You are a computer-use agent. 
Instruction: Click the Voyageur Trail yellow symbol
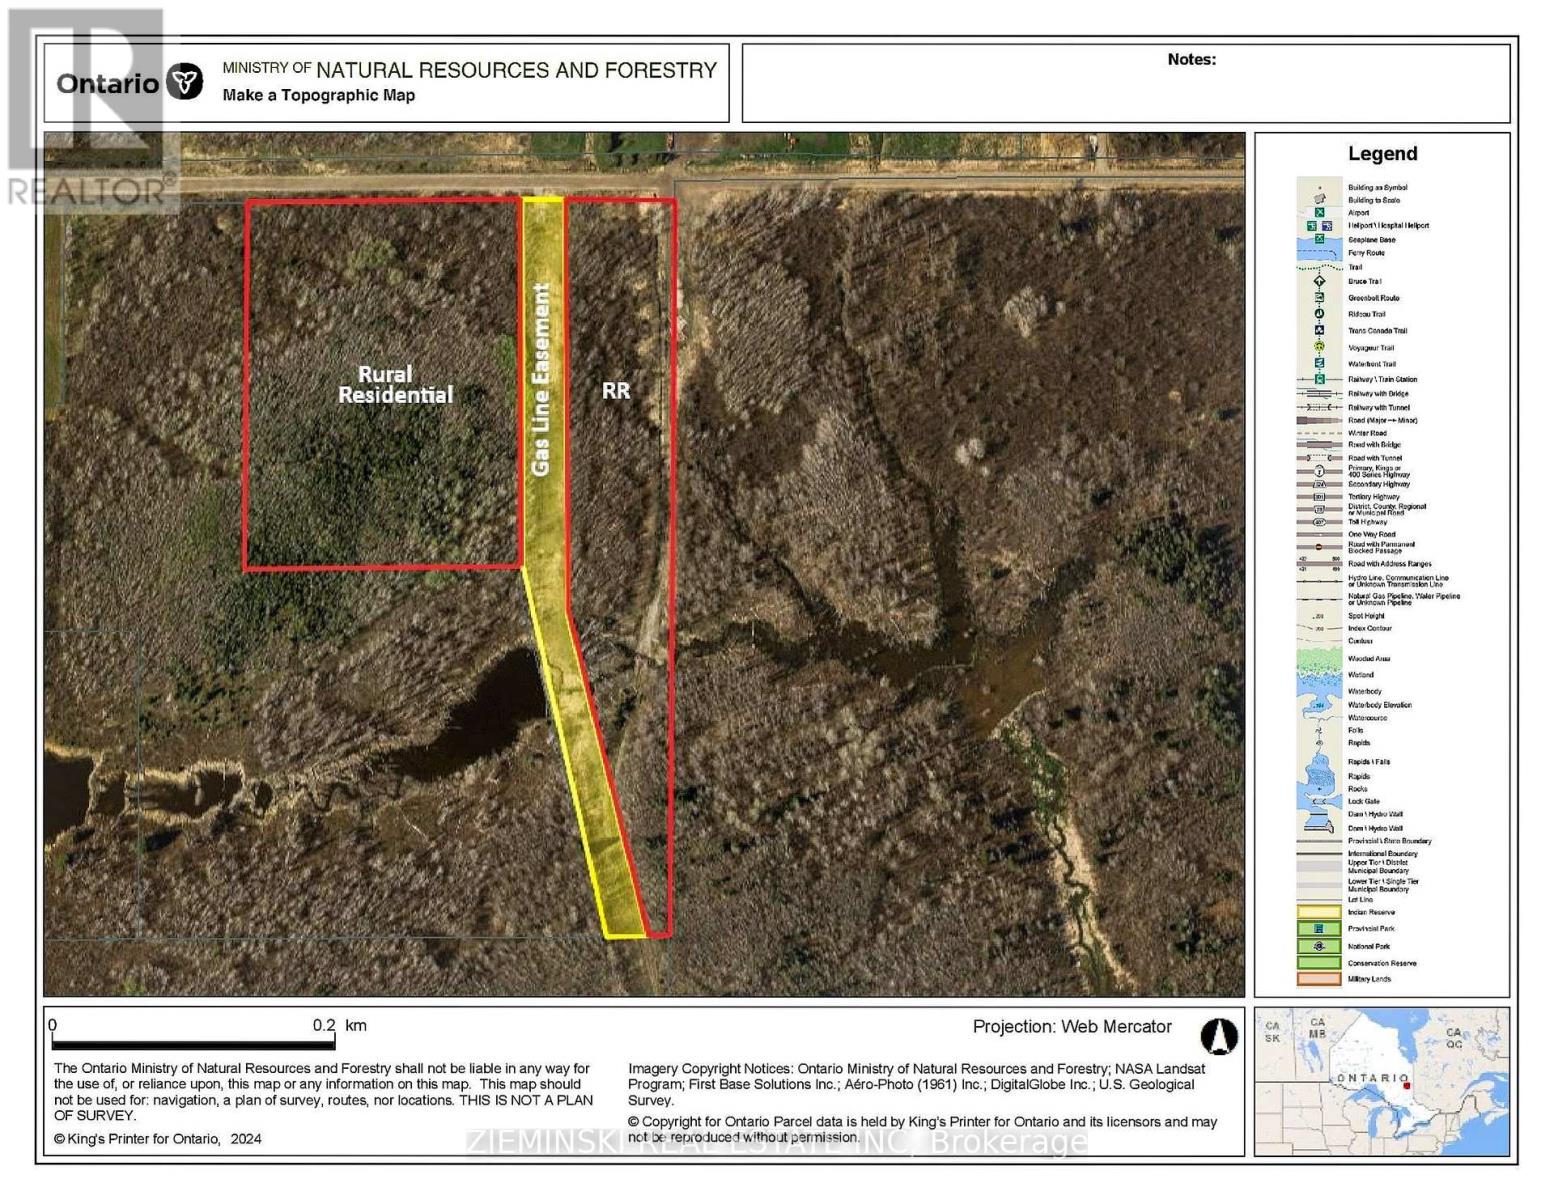tap(1319, 347)
